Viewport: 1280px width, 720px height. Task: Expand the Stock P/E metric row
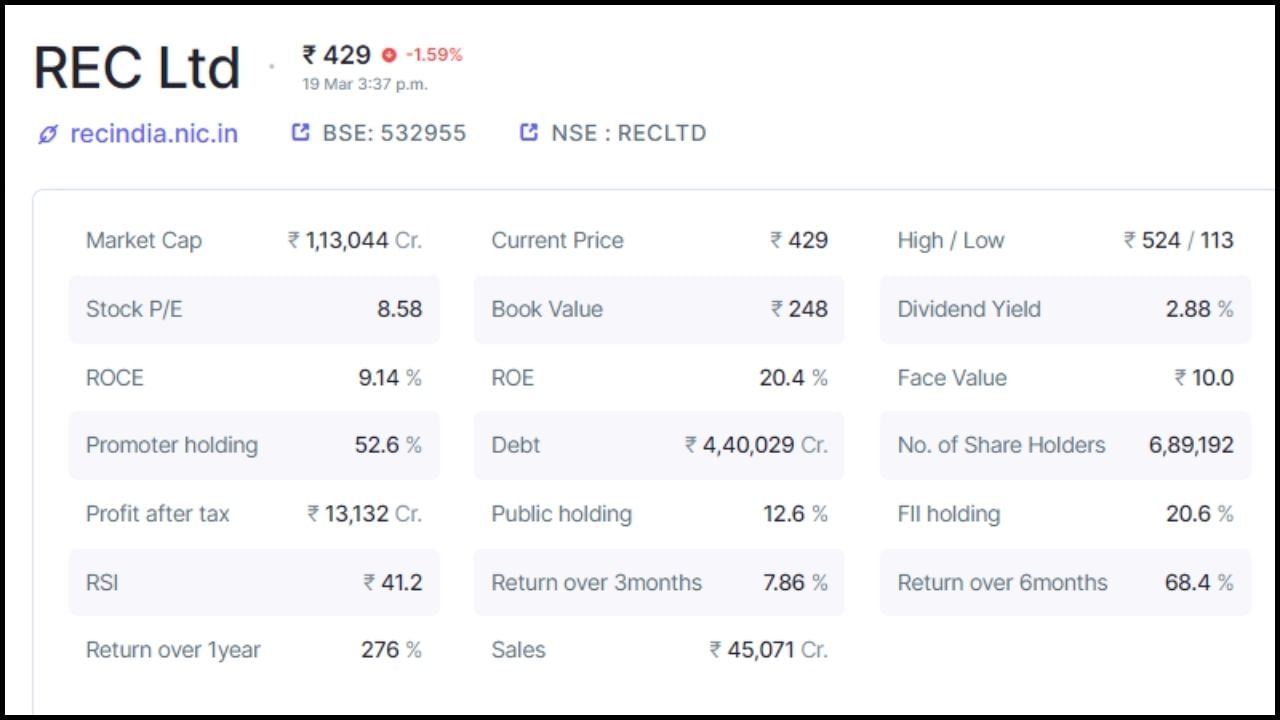pyautogui.click(x=254, y=309)
